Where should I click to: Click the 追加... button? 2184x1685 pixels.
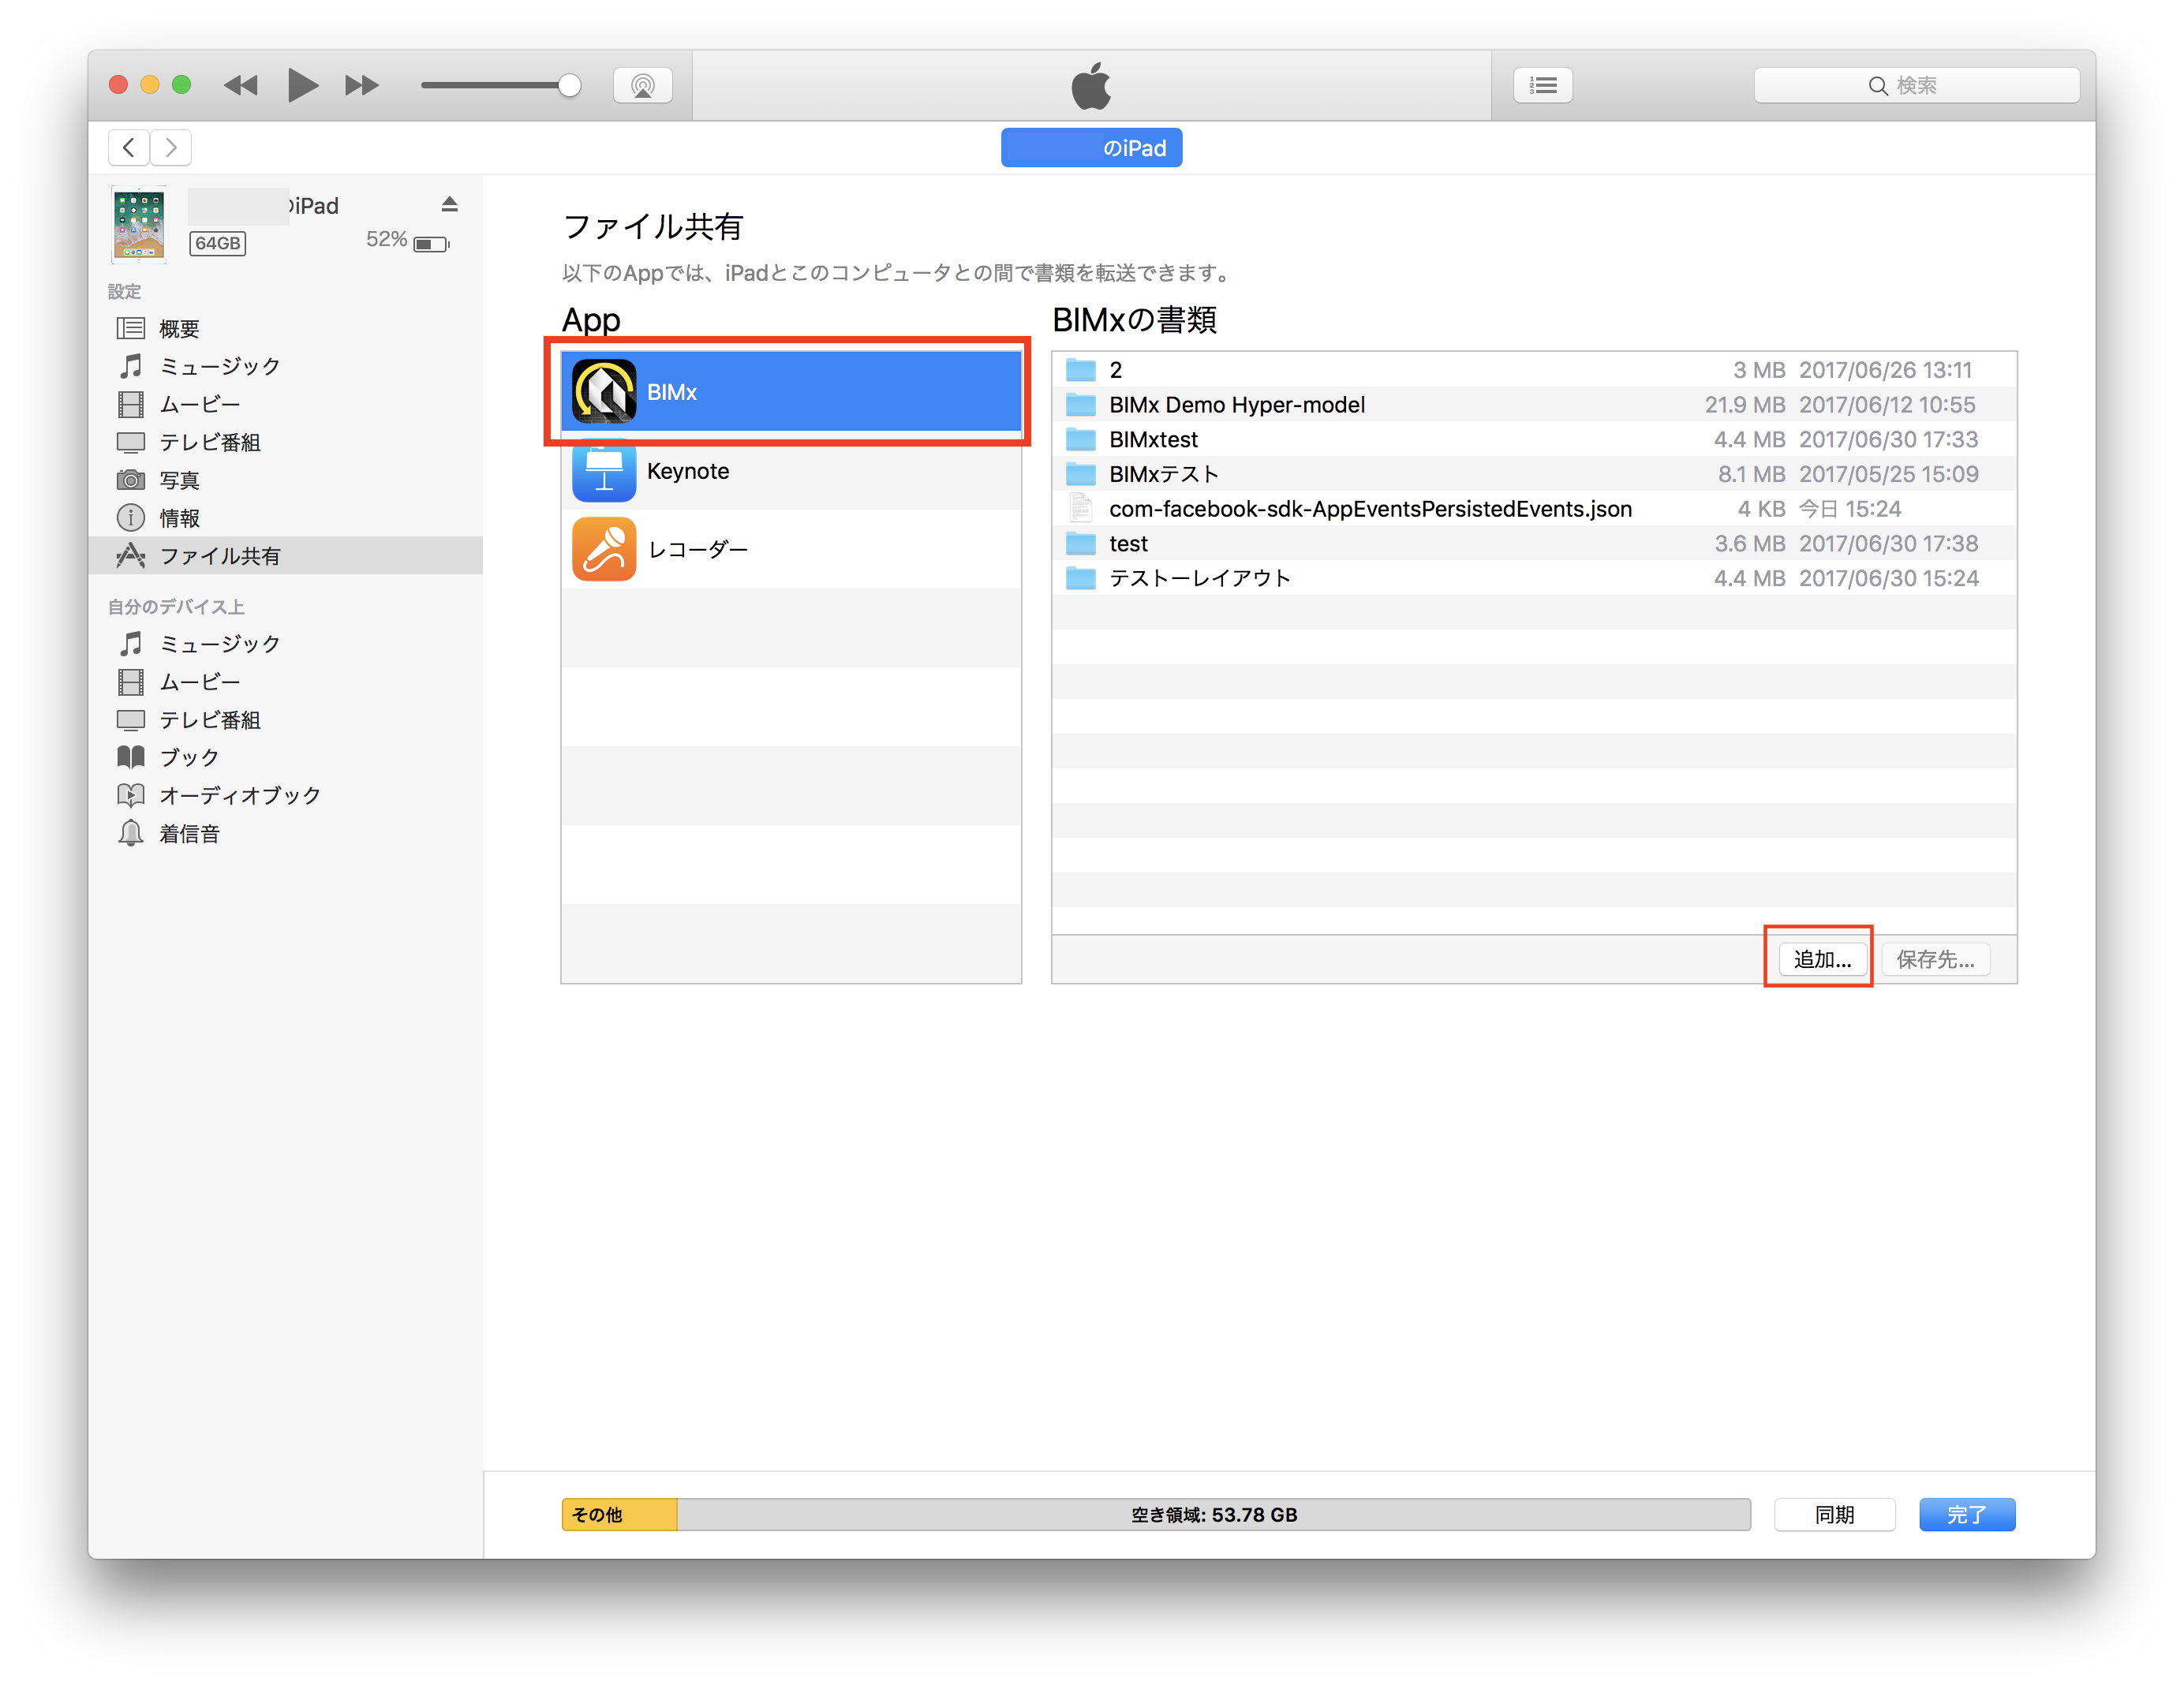click(1822, 959)
